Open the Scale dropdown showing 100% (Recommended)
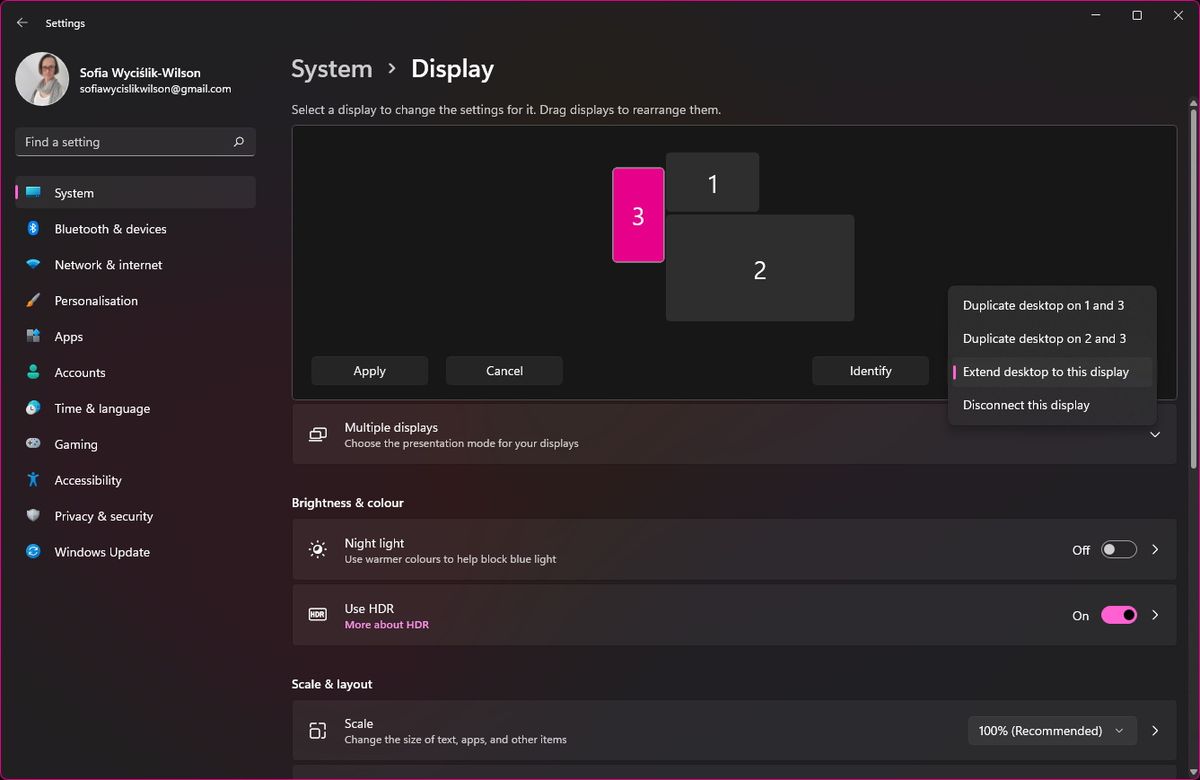The image size is (1200, 780). [x=1051, y=730]
